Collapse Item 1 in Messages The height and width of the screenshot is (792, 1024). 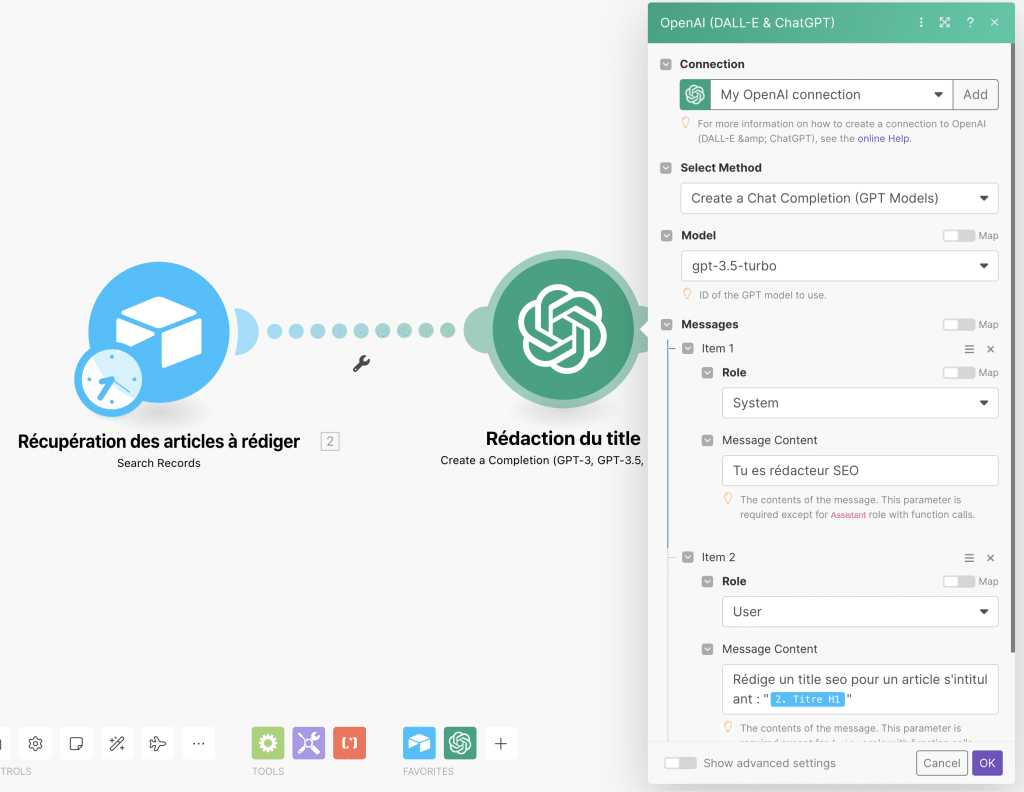[x=688, y=349]
